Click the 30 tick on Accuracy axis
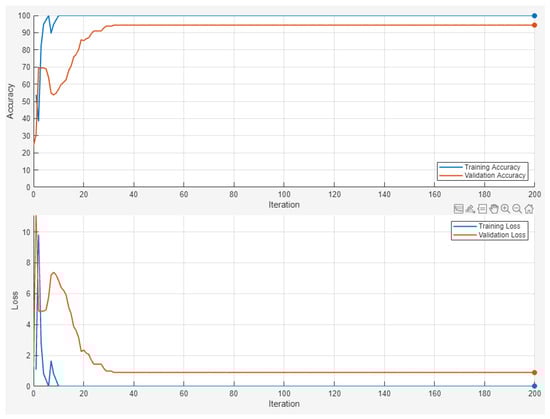This screenshot has width=550, height=419. (x=26, y=136)
